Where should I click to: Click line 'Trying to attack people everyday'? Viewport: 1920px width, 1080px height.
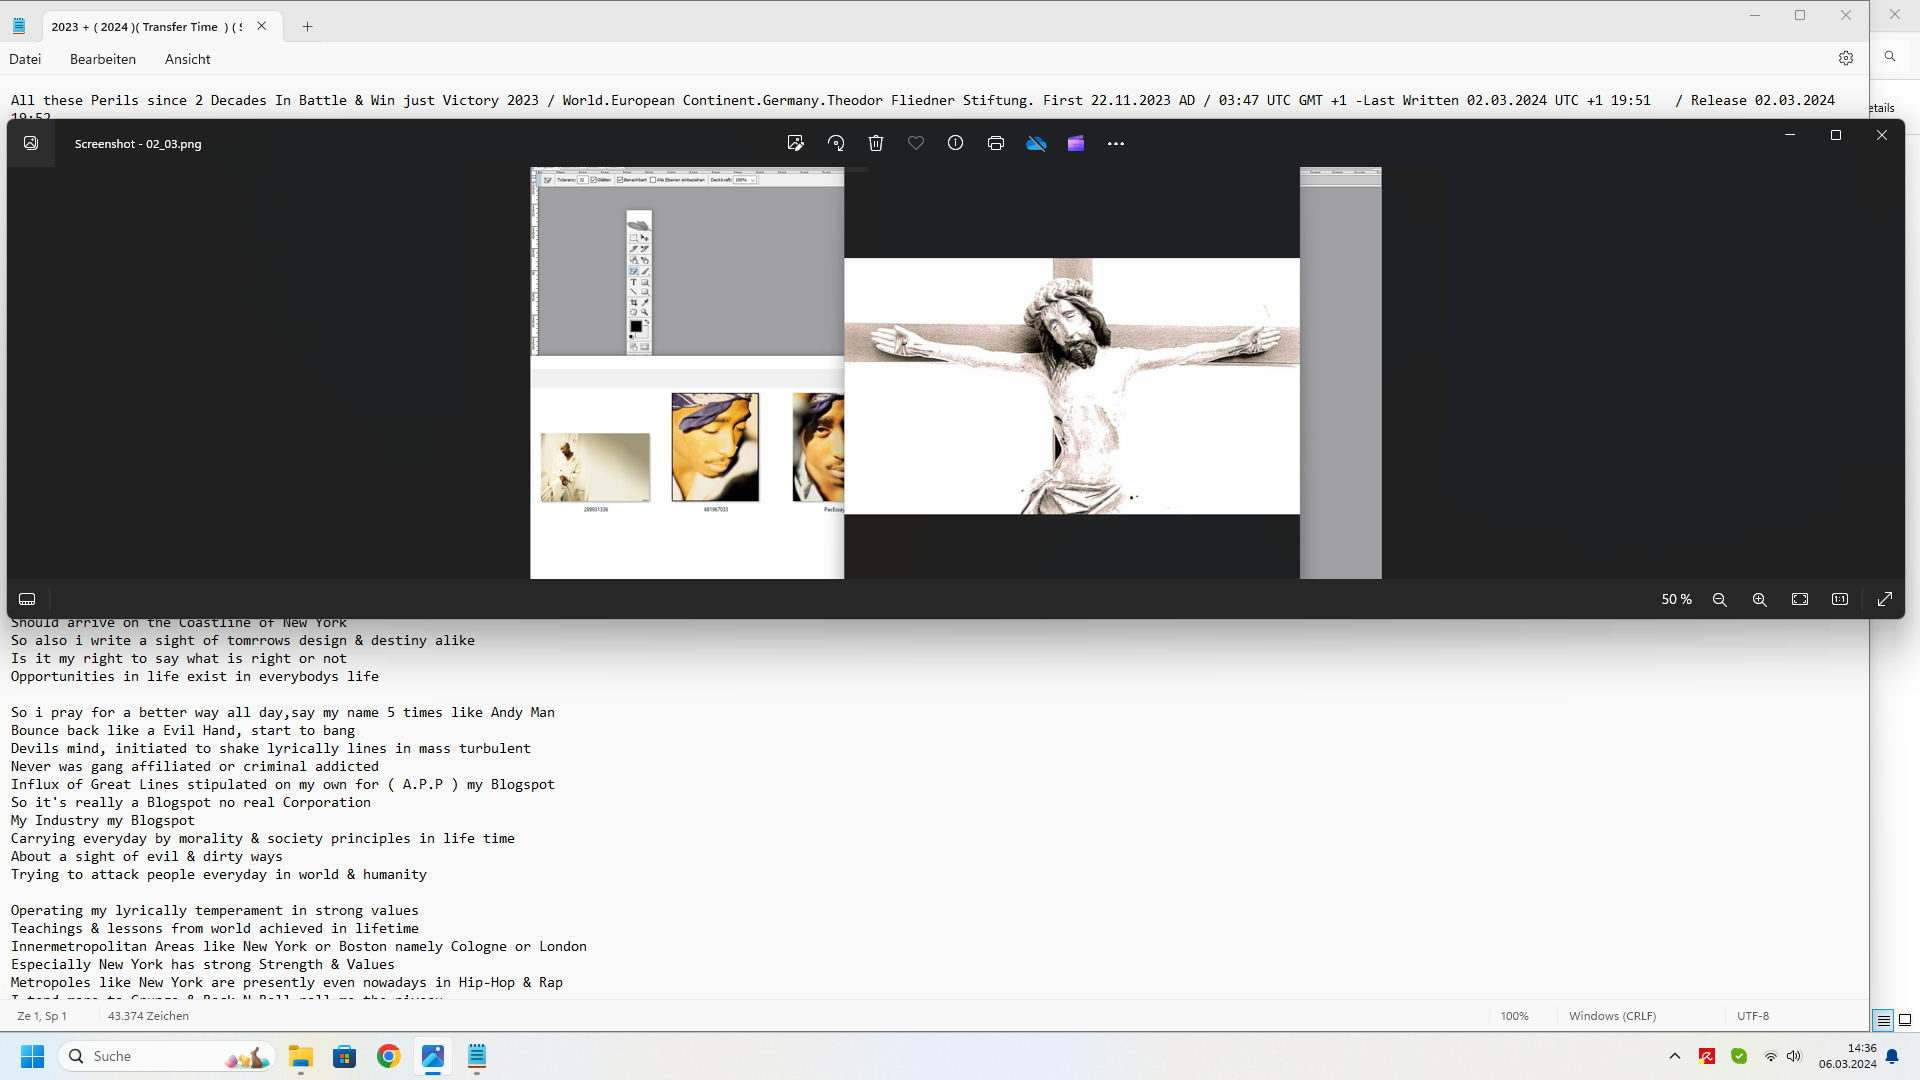(219, 874)
